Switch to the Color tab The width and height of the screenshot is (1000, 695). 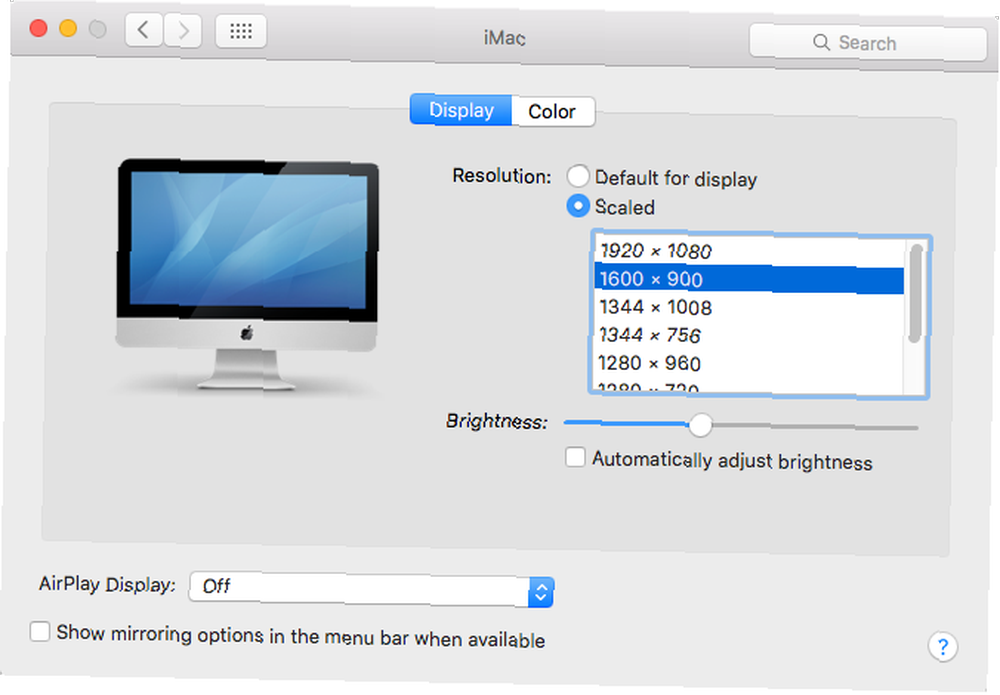tap(553, 112)
